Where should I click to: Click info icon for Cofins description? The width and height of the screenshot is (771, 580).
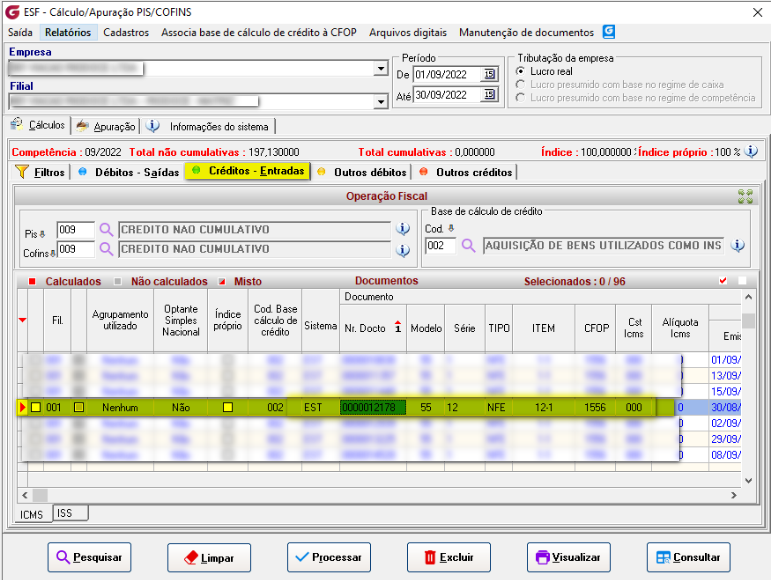point(403,250)
